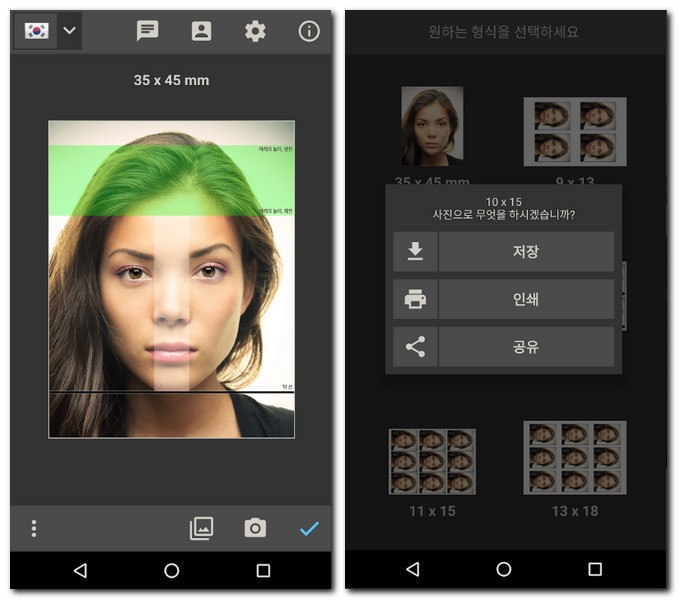Tap 인쇄 to print the photo
This screenshot has width=679, height=600.
pos(525,299)
